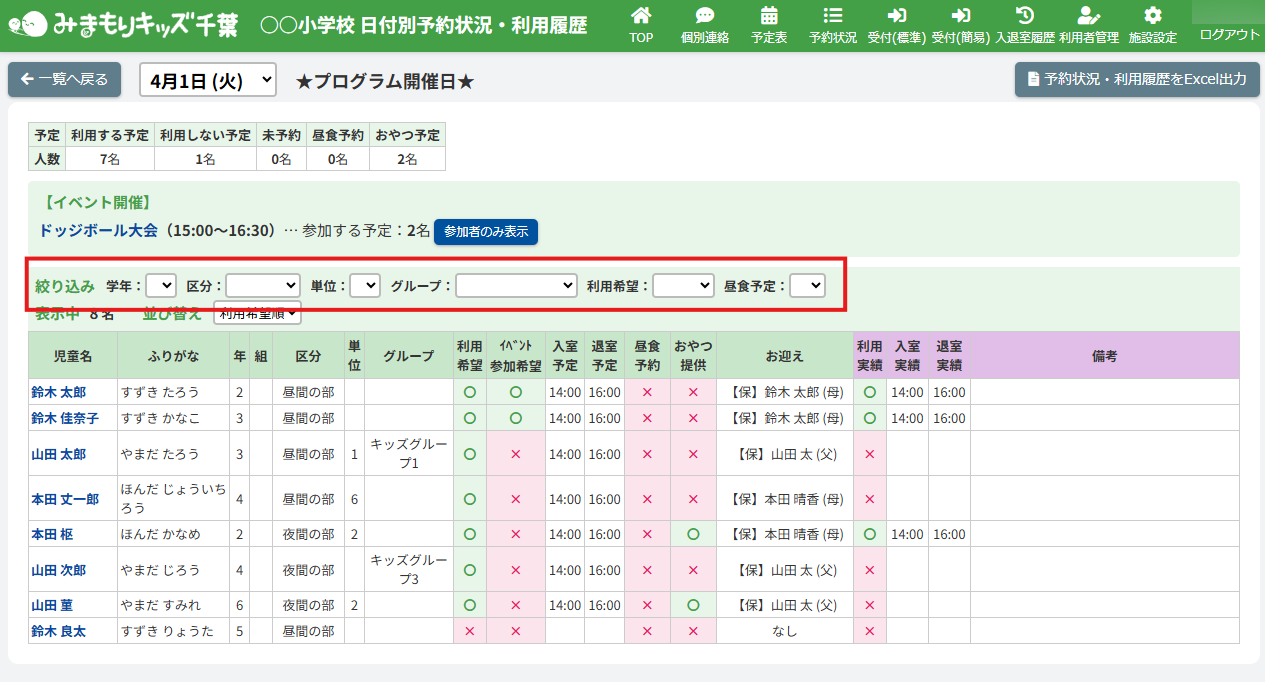Image resolution: width=1265 pixels, height=682 pixels.
Task: Expand the 利用希望 filter dropdown
Action: pos(683,286)
